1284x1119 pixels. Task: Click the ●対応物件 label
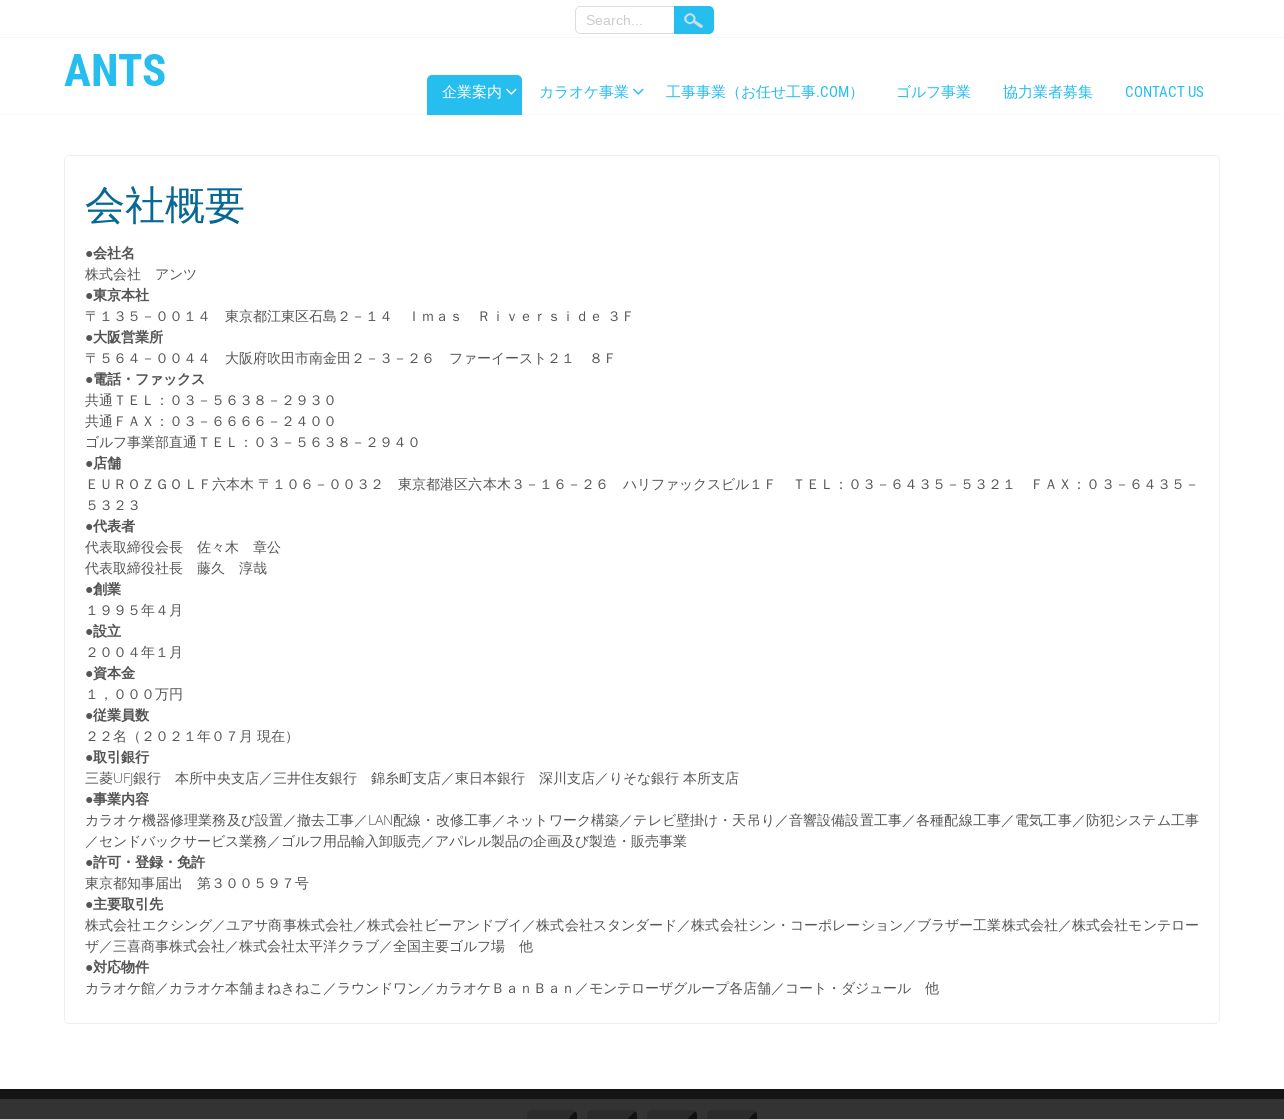click(x=117, y=967)
